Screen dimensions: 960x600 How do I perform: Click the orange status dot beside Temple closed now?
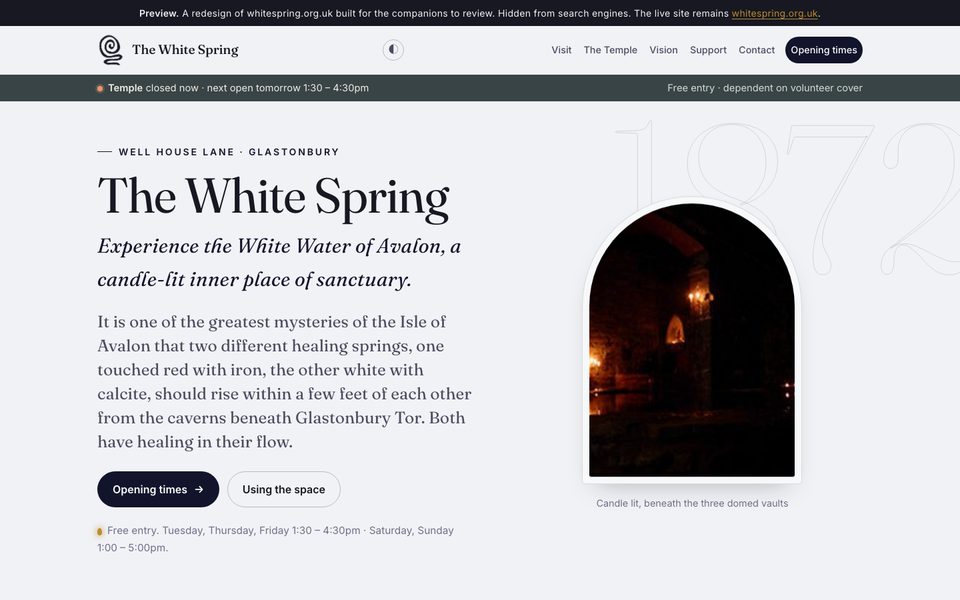[x=100, y=88]
